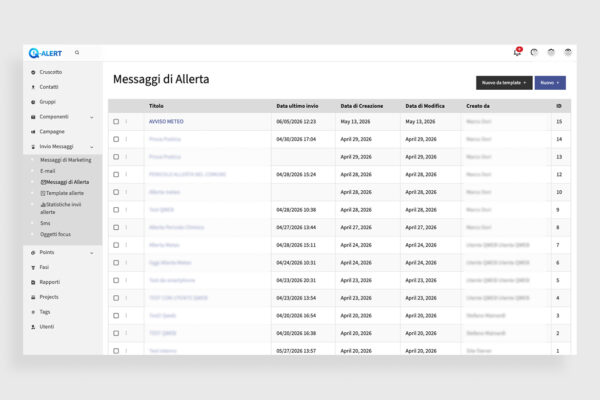Select checkbox of row sent 04/20/2026 16:38
The height and width of the screenshot is (400, 600).
point(116,333)
